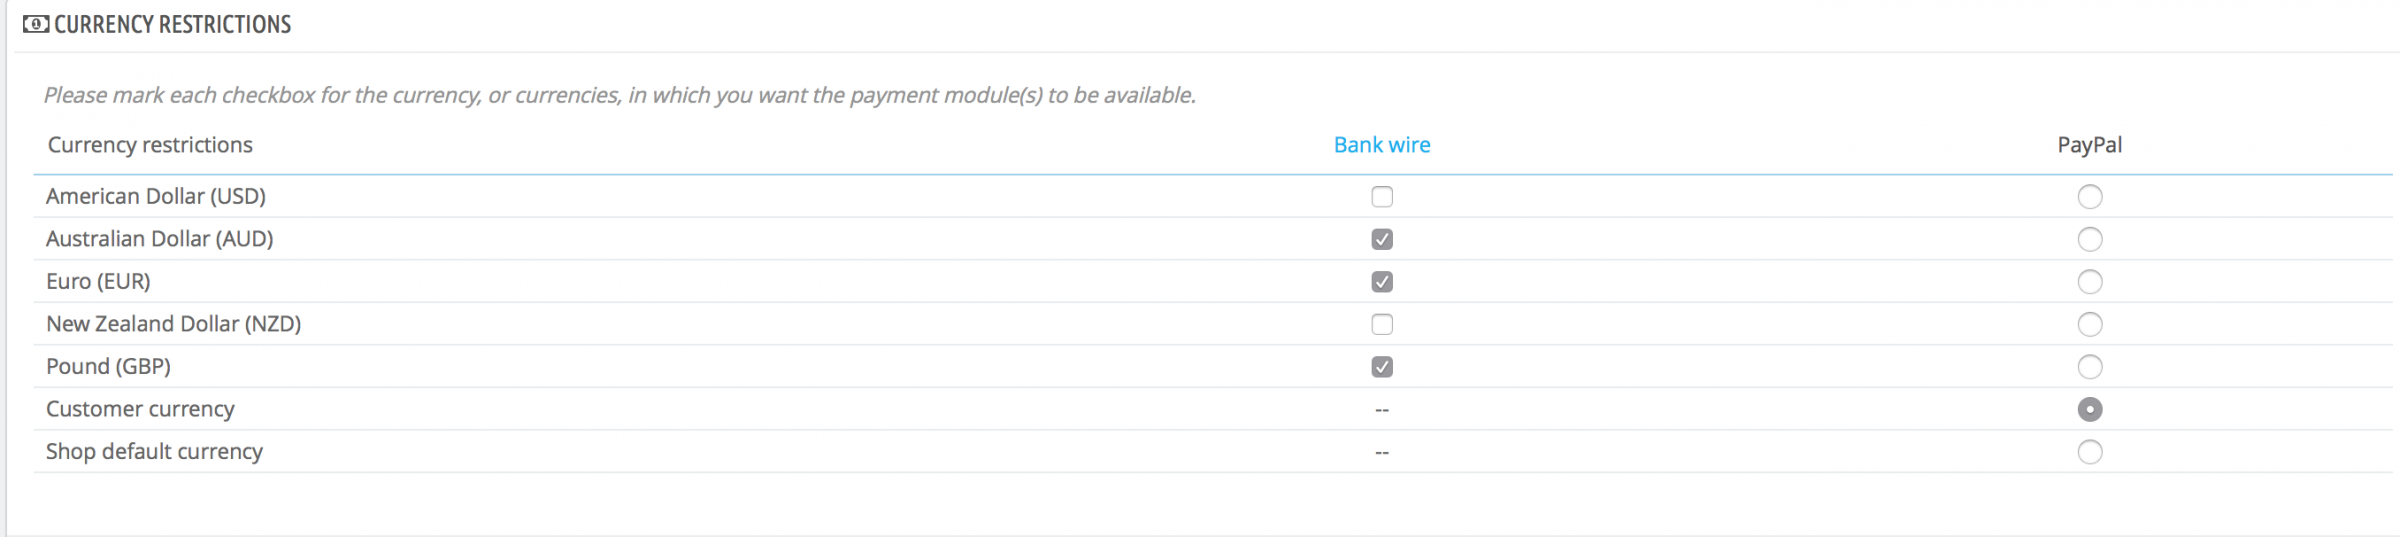2400x537 pixels.
Task: Uncheck Bank wire for Pound (GBP)
Action: [x=1382, y=367]
